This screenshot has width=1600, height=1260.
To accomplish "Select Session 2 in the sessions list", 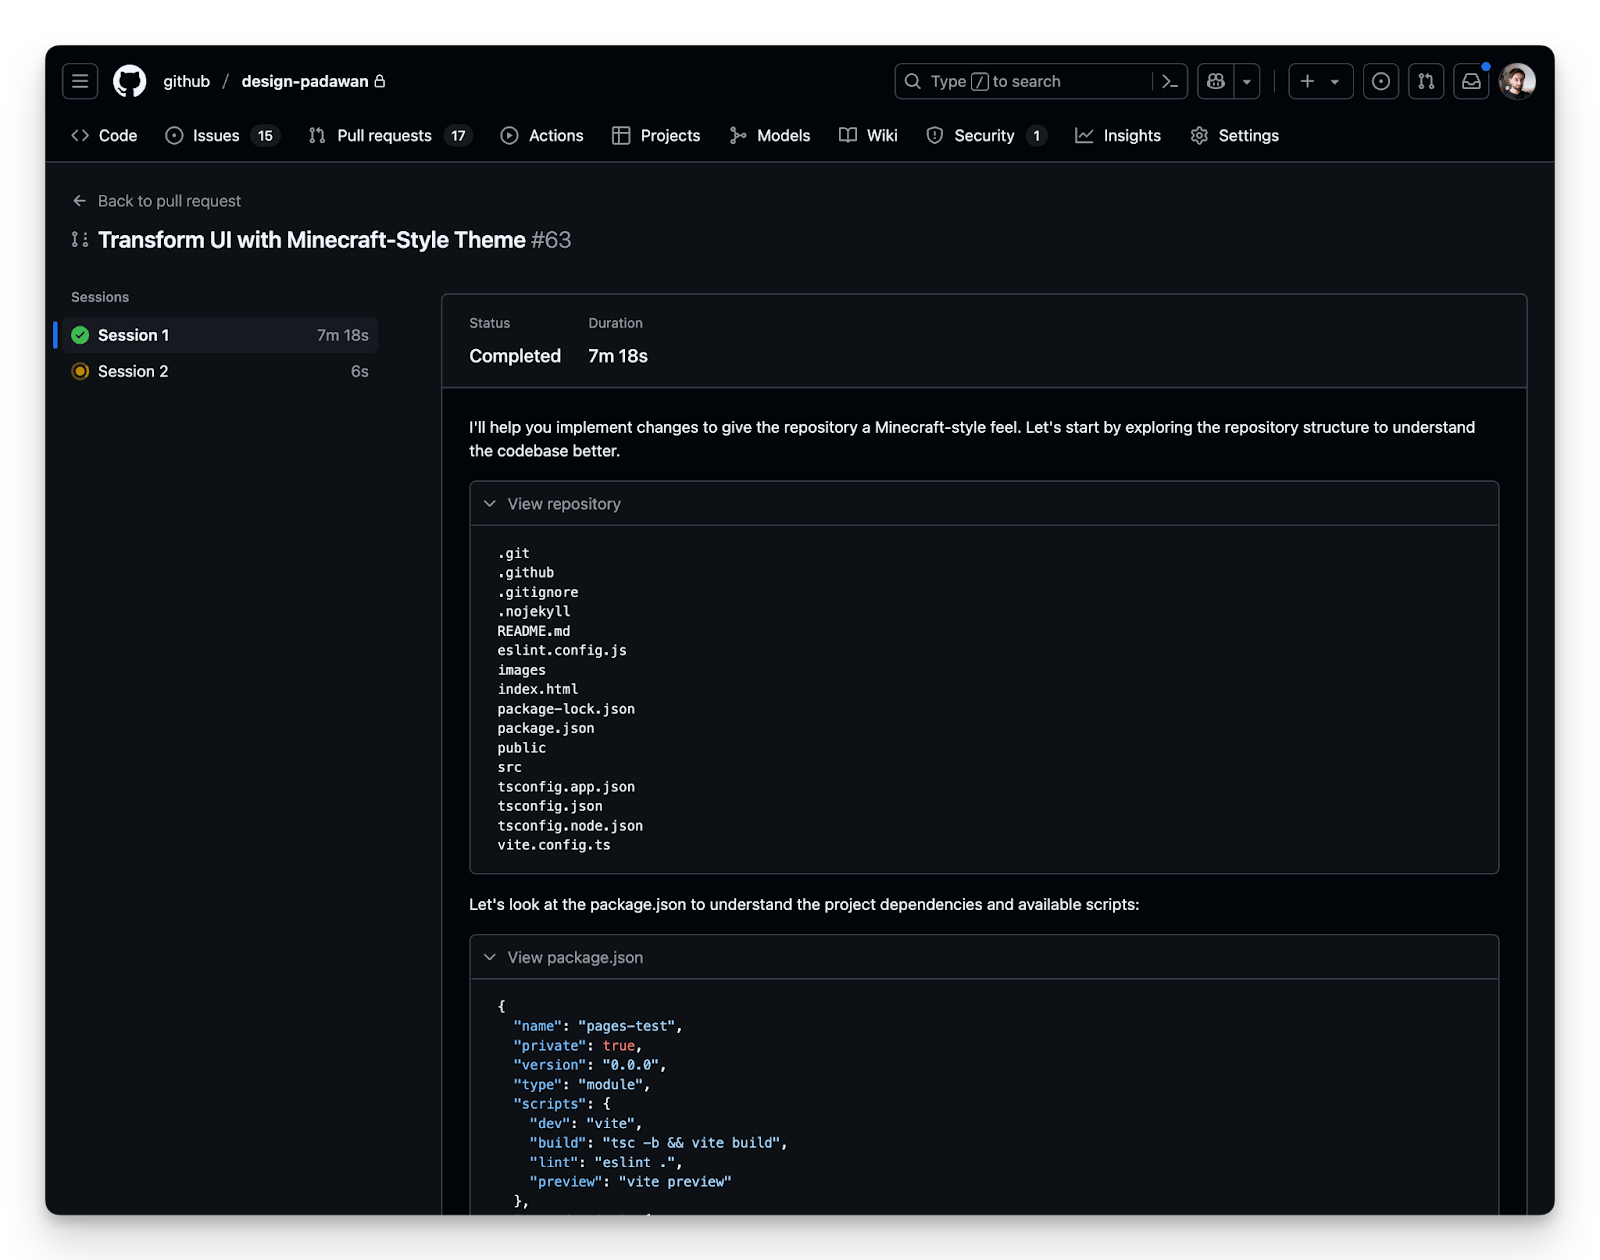I will [220, 371].
